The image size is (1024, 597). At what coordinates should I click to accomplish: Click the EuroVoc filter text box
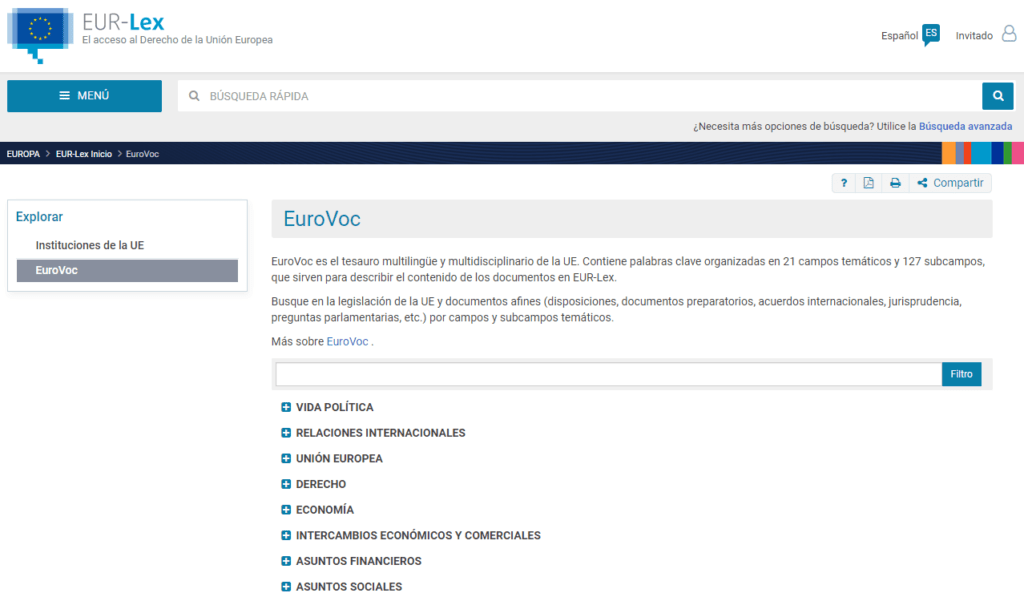point(608,374)
